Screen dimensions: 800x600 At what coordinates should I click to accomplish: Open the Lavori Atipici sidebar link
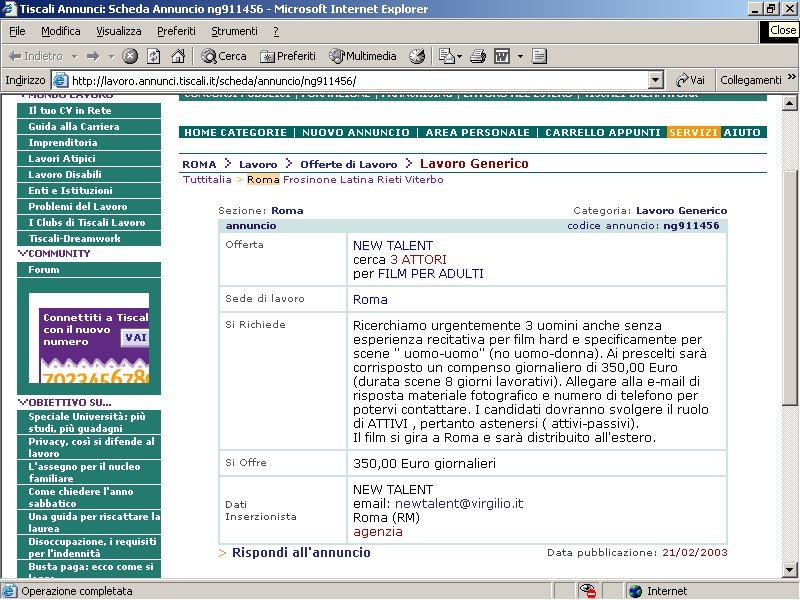pyautogui.click(x=89, y=158)
